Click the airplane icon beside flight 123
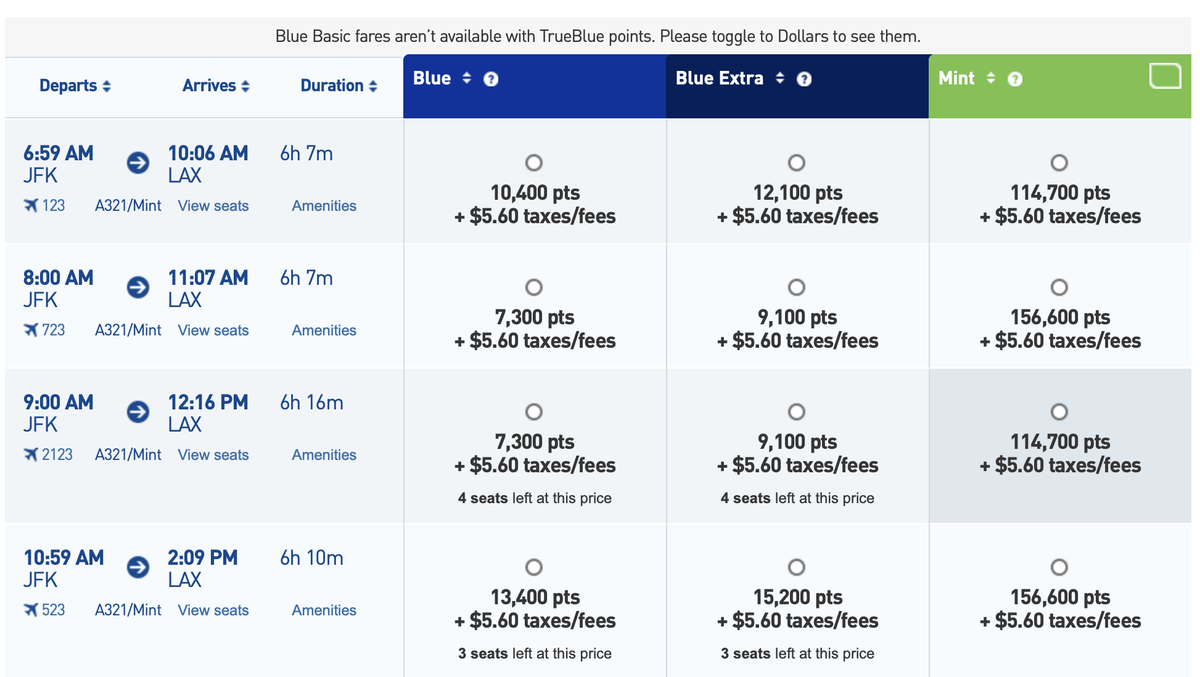 click(x=31, y=206)
